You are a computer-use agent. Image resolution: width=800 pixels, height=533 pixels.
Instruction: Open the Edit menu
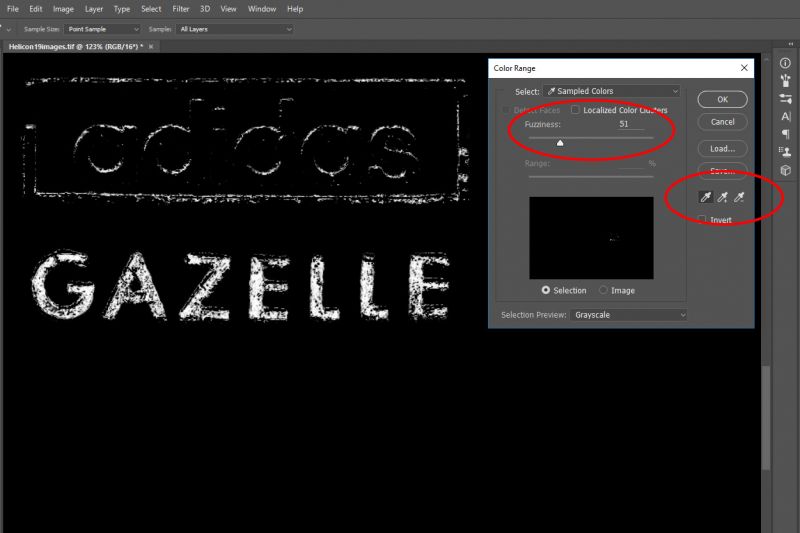pos(36,9)
